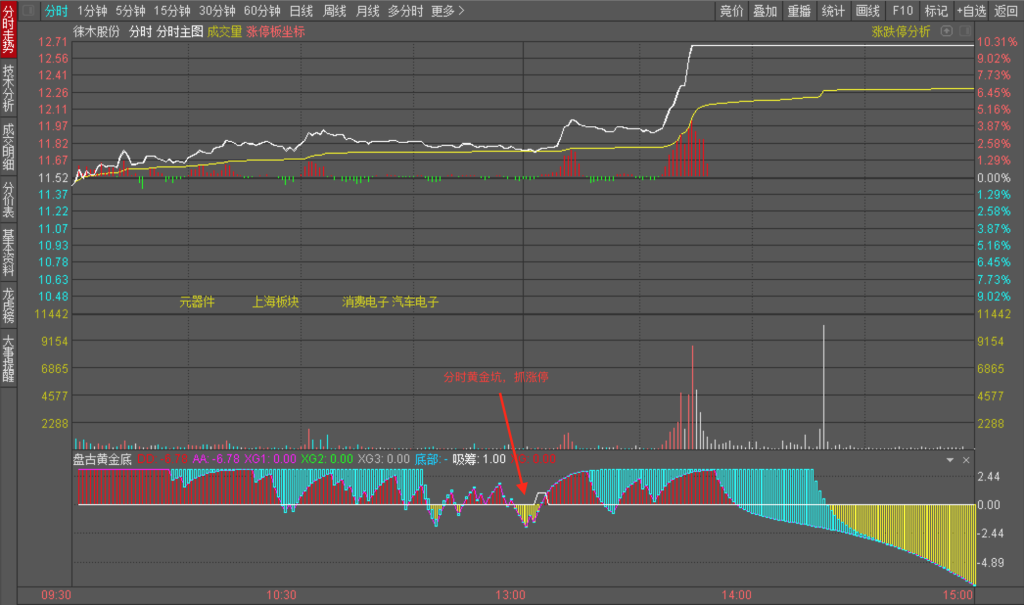
Task: Click 返回 to go back
Action: [1006, 11]
